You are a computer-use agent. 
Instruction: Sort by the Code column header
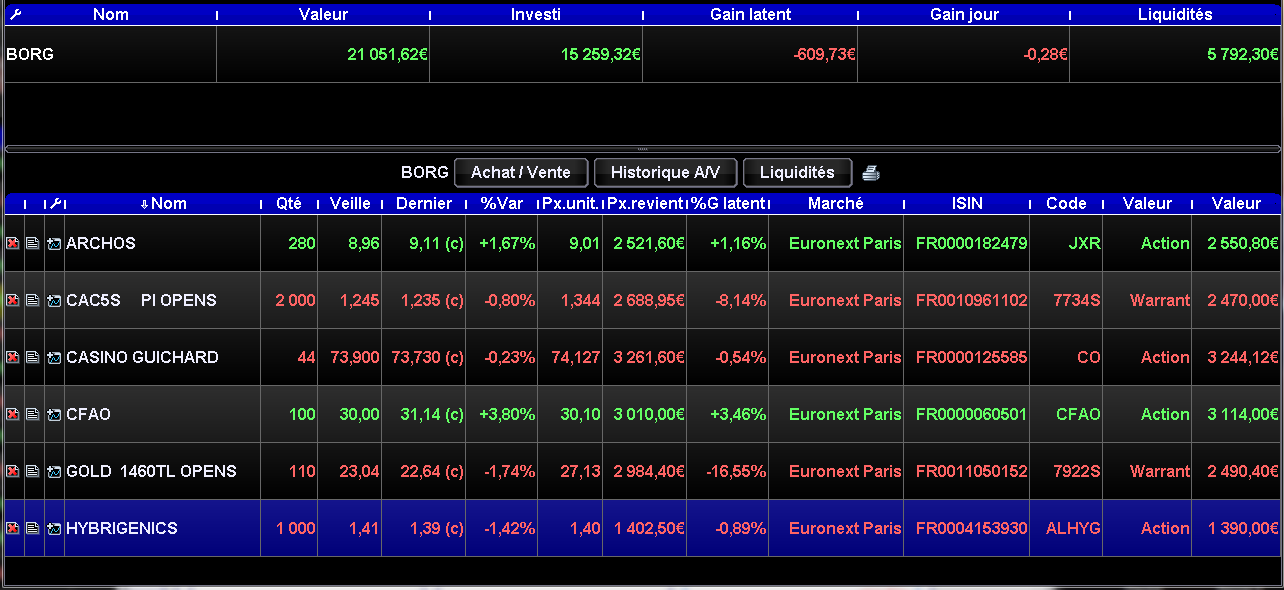[1066, 203]
